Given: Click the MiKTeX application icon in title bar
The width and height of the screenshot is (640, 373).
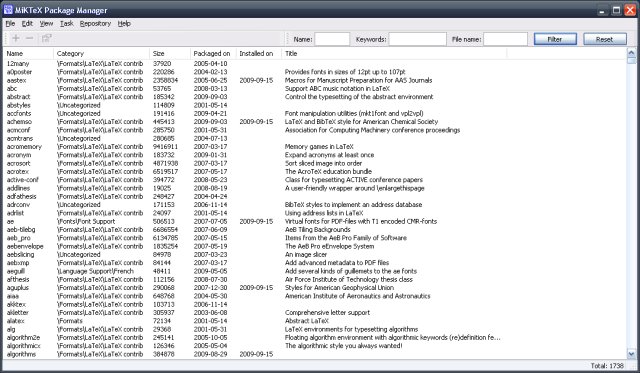Looking at the screenshot, I should click(x=8, y=10).
